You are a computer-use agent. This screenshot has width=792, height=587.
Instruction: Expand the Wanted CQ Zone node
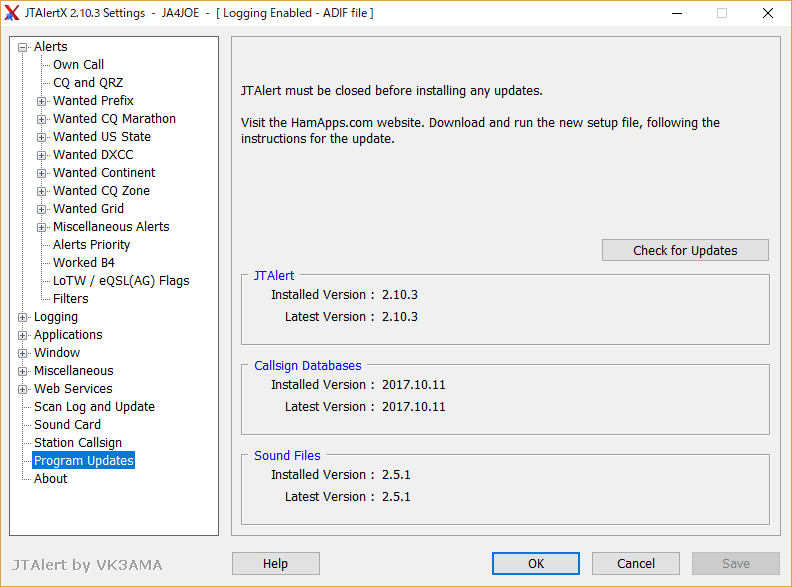point(41,191)
